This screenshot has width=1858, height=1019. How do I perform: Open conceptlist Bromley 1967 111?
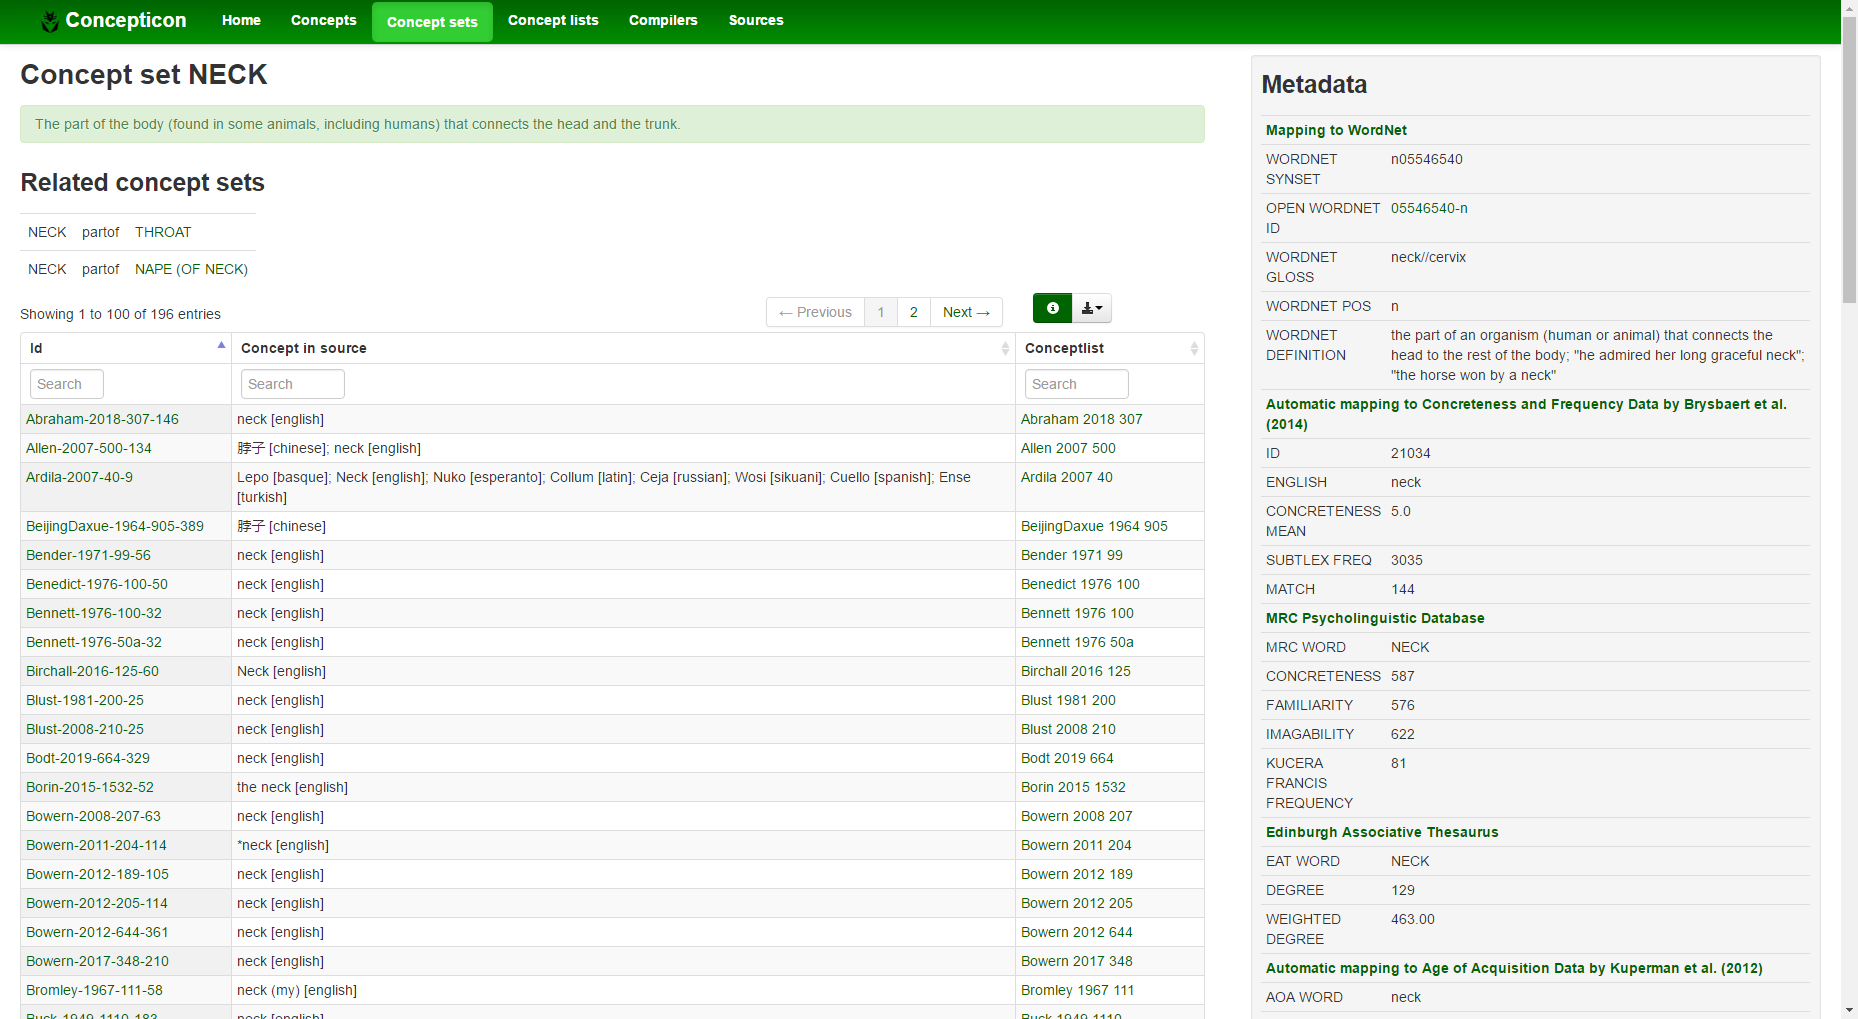tap(1078, 990)
